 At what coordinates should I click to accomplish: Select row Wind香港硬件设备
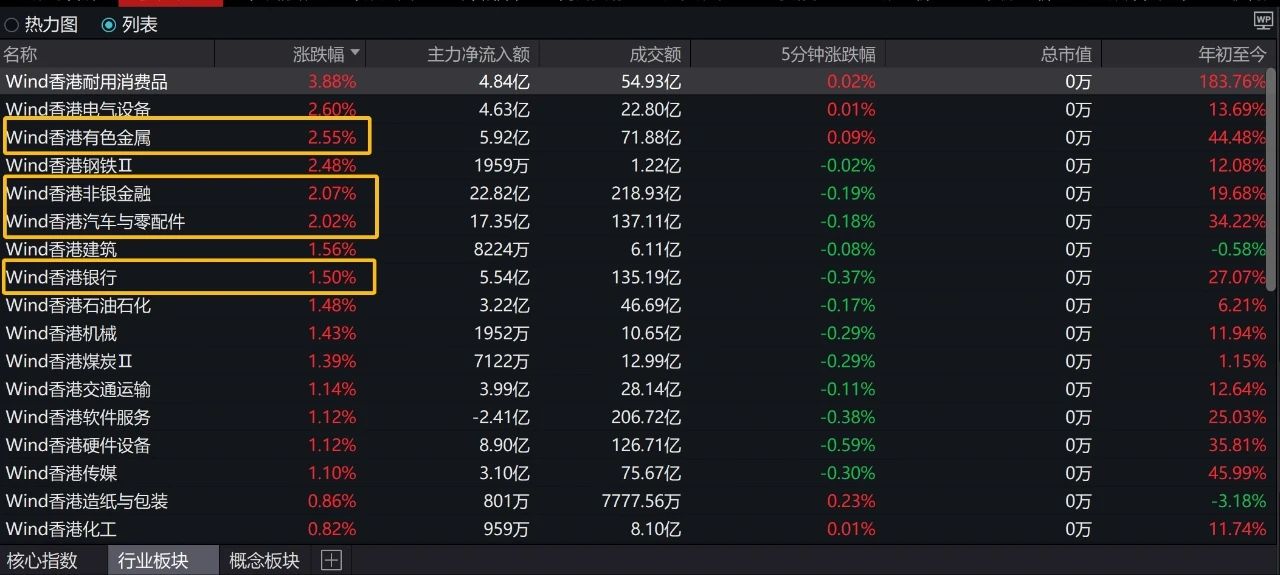coord(634,446)
